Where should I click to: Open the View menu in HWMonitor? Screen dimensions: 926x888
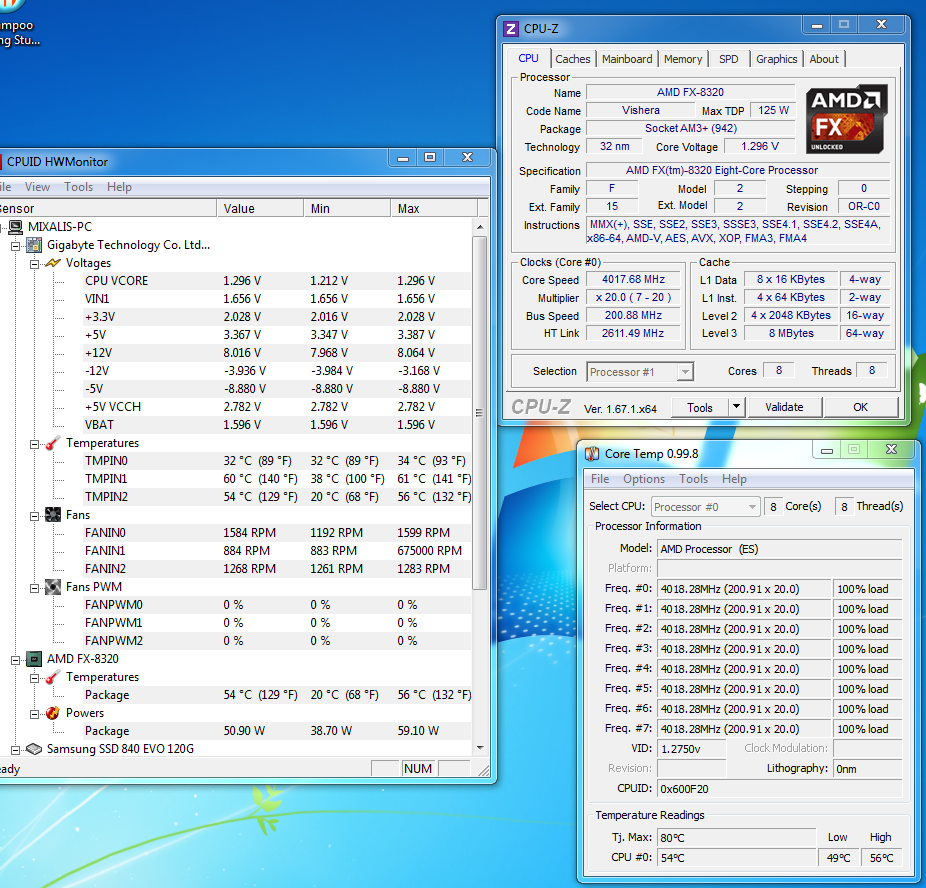pyautogui.click(x=37, y=187)
